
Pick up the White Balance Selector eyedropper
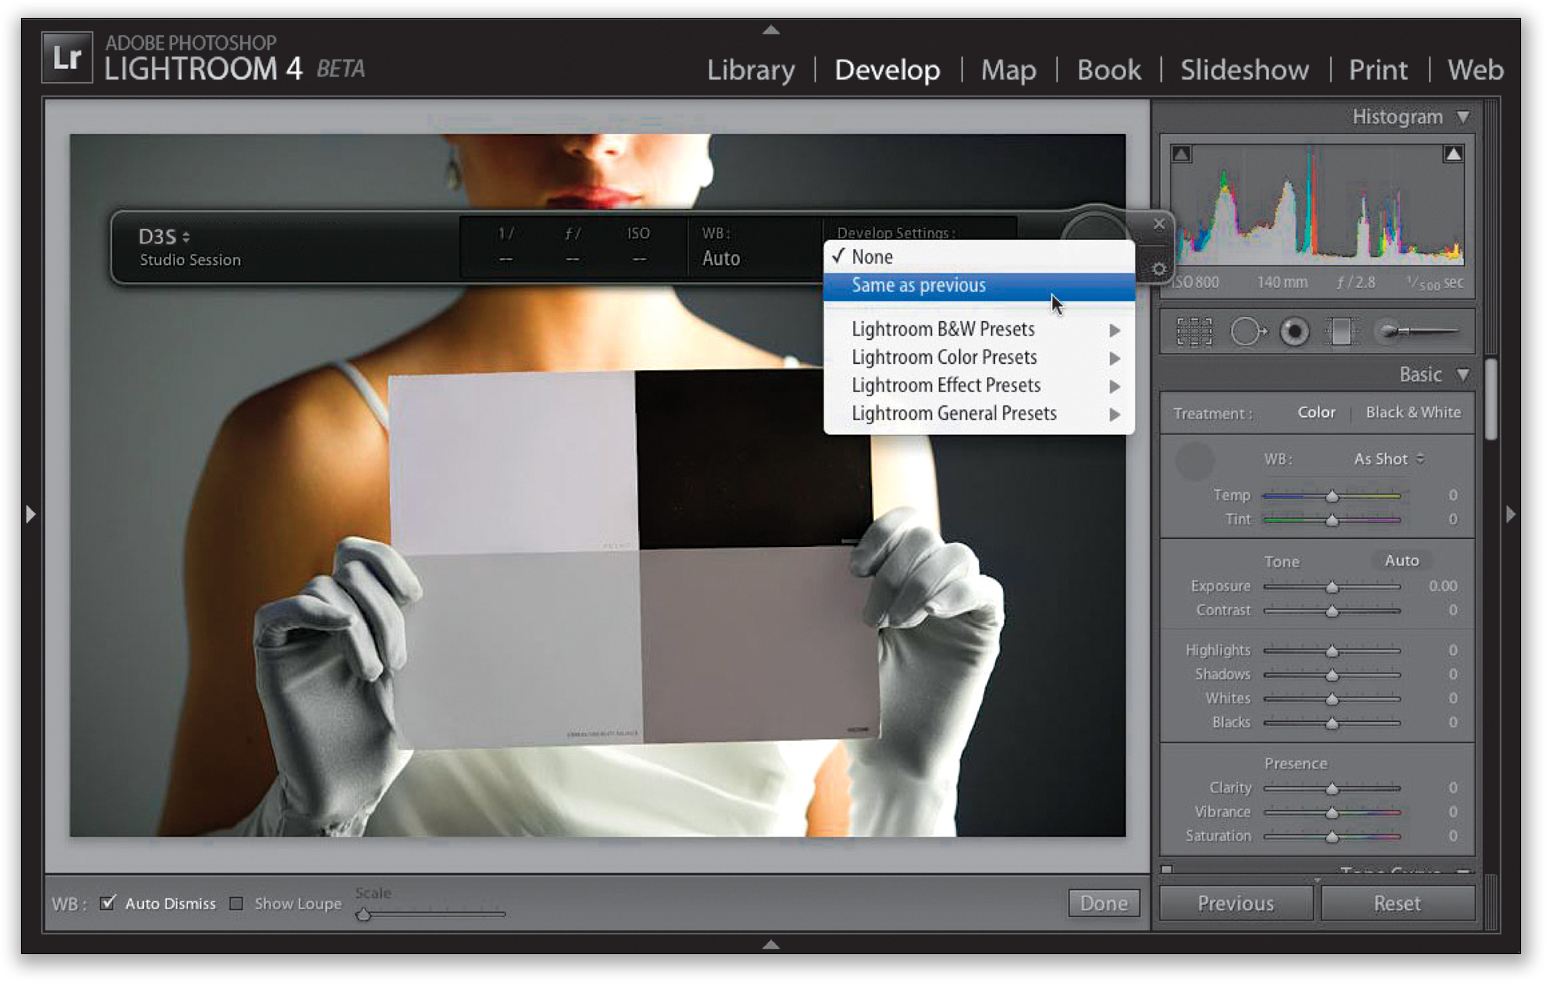click(x=1194, y=461)
